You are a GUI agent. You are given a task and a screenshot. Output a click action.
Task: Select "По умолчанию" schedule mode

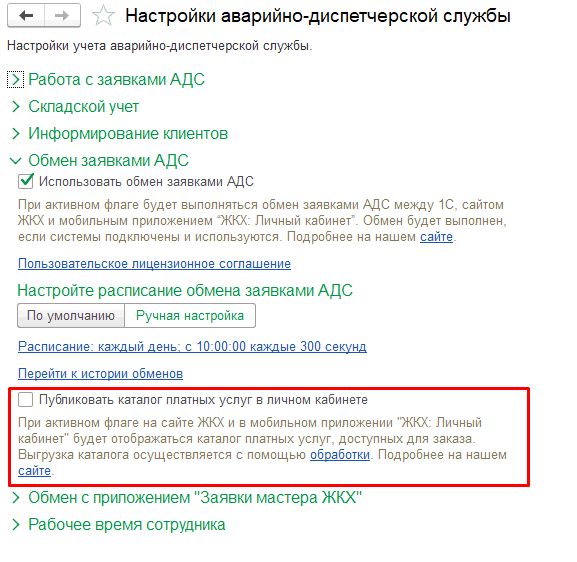pyautogui.click(x=71, y=316)
